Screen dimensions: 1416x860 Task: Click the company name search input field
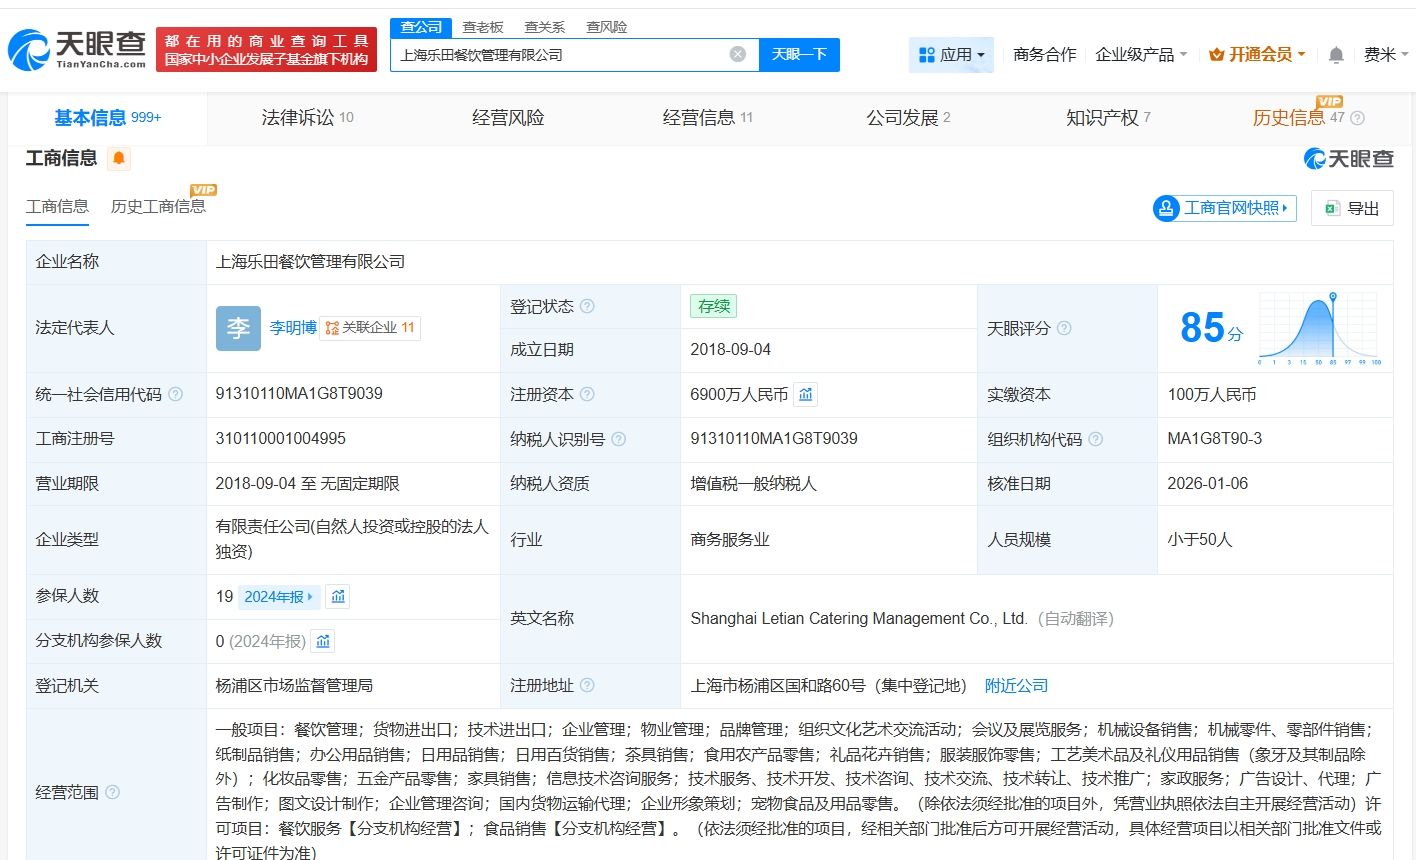560,55
